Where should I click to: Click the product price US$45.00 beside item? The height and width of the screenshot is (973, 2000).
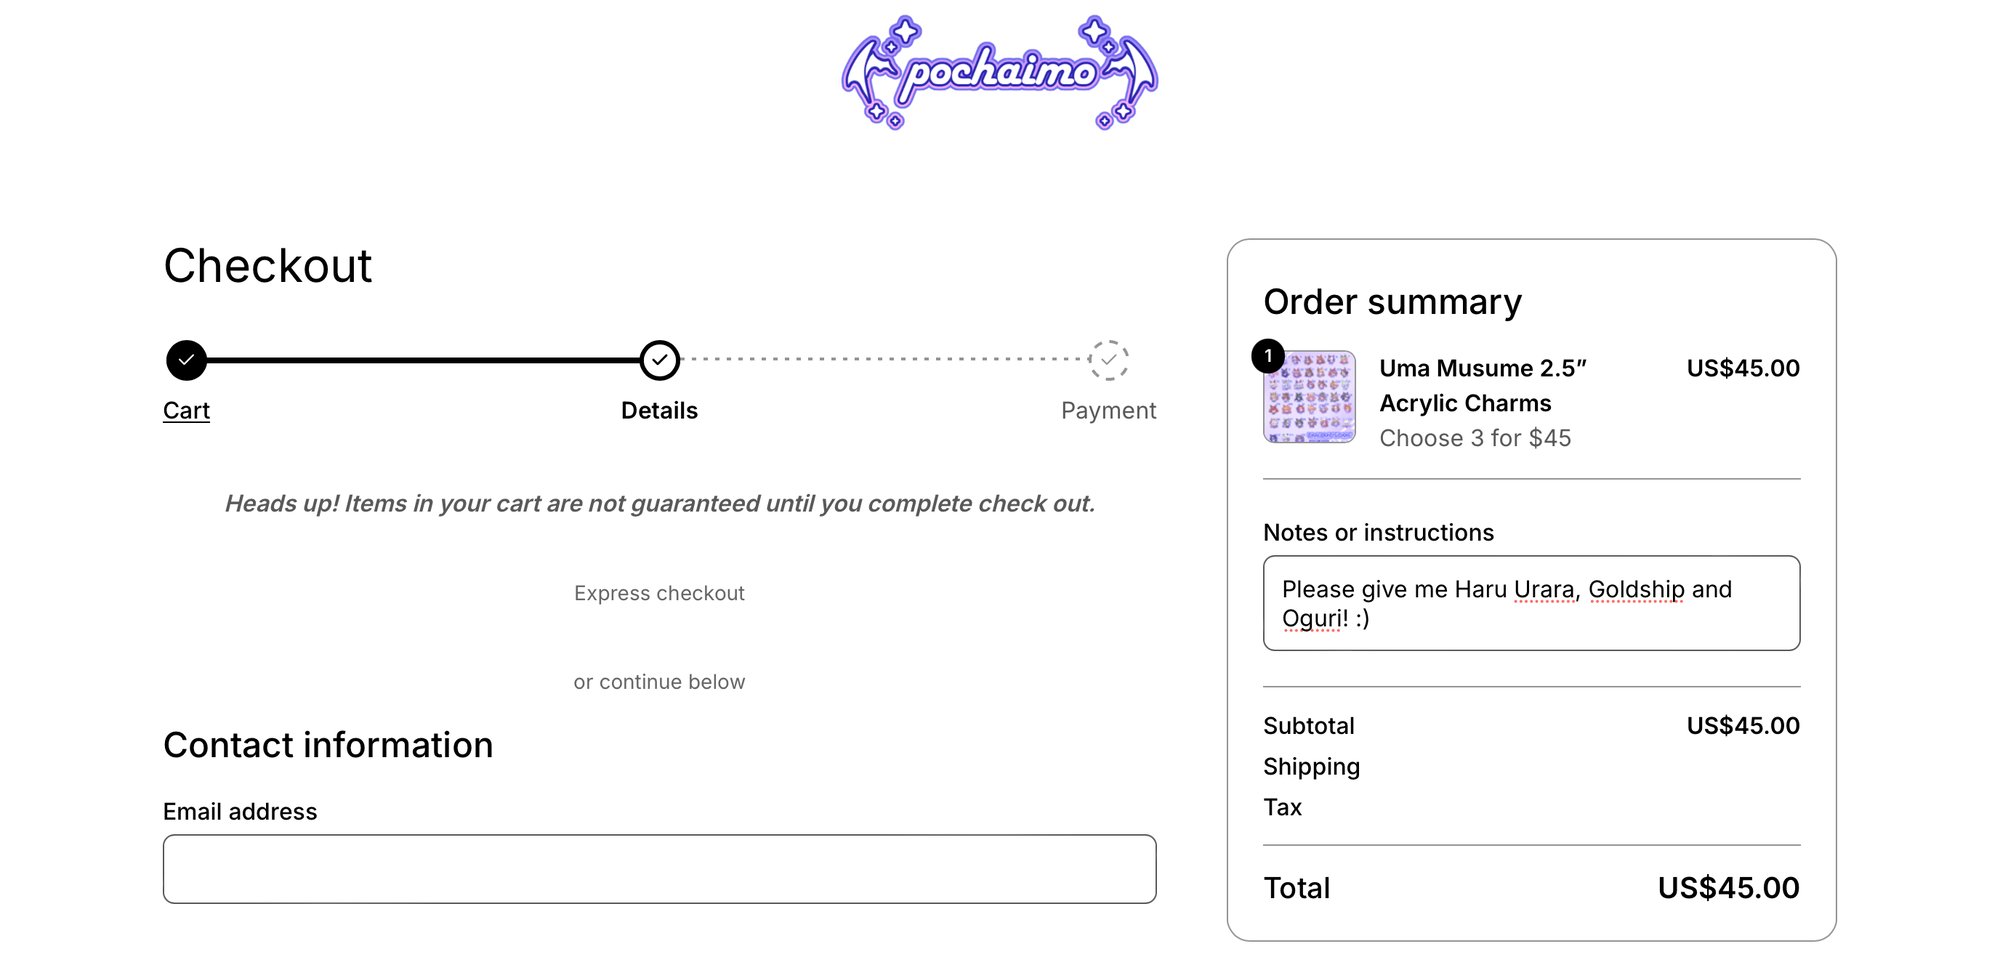tap(1742, 368)
